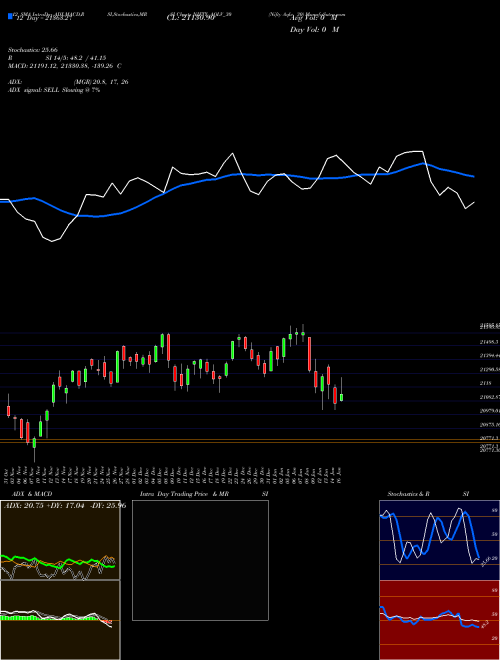Select the 'Stochastics: 23.66' reading
The height and width of the screenshot is (660, 500).
(33, 50)
